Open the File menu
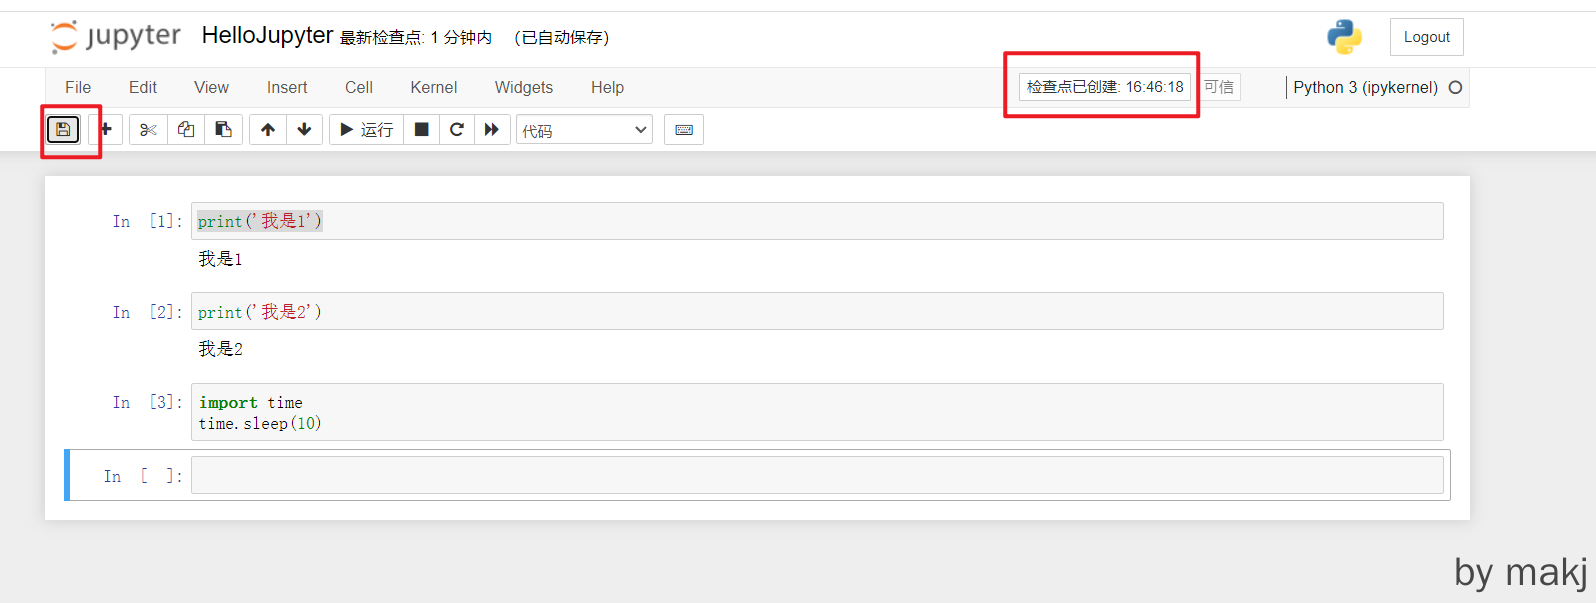Viewport: 1596px width, 603px height. (x=78, y=88)
